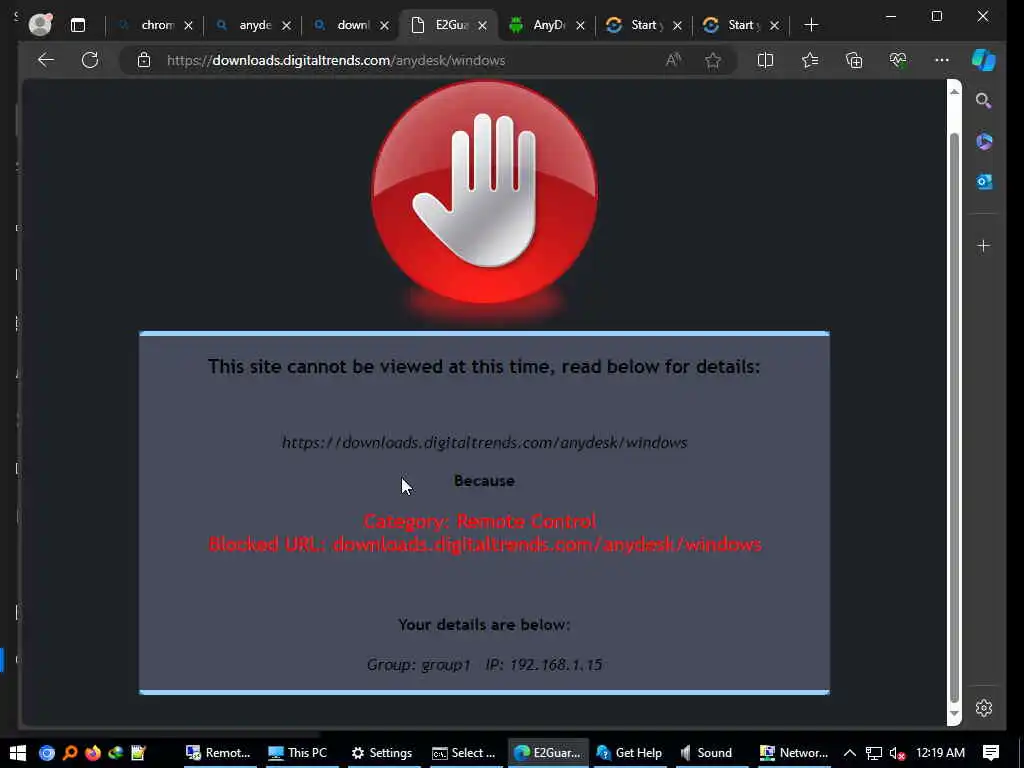Open the muted volume tray icon

(897, 753)
